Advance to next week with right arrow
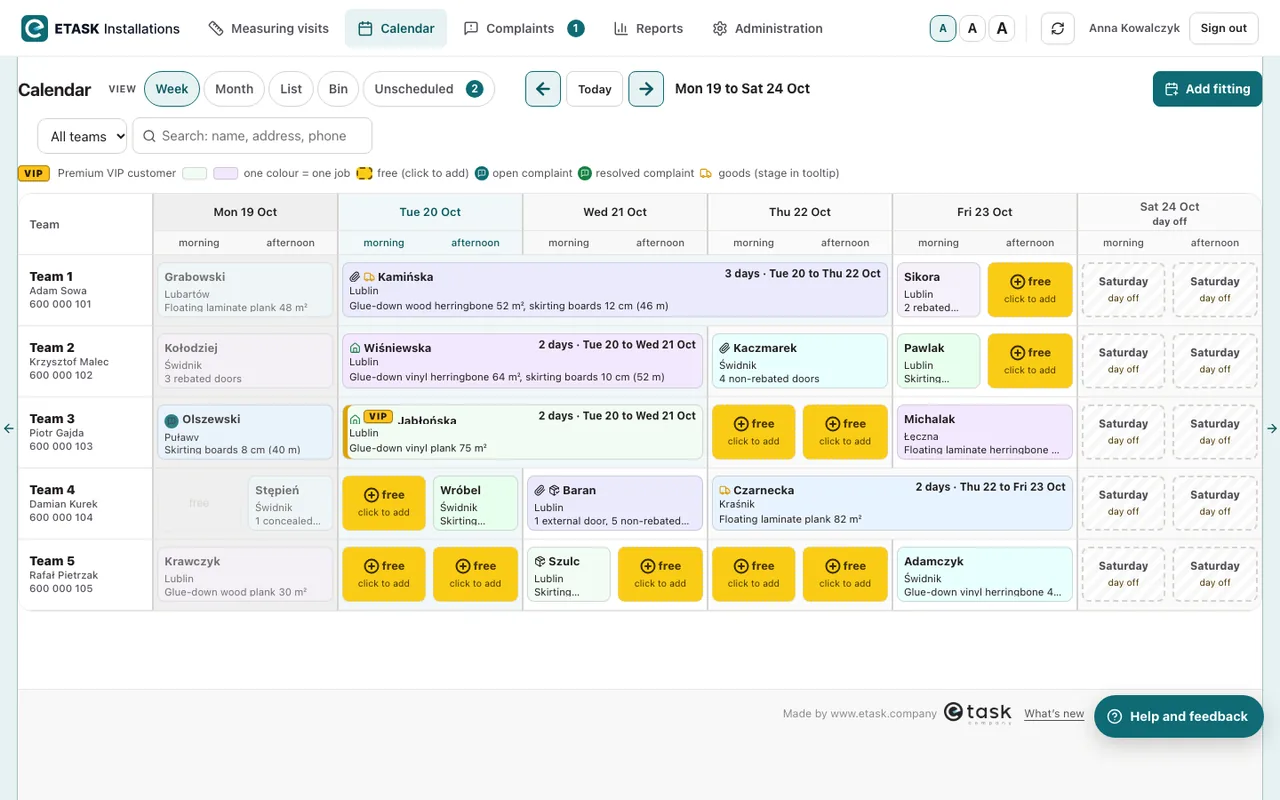The width and height of the screenshot is (1280, 800). tap(646, 89)
